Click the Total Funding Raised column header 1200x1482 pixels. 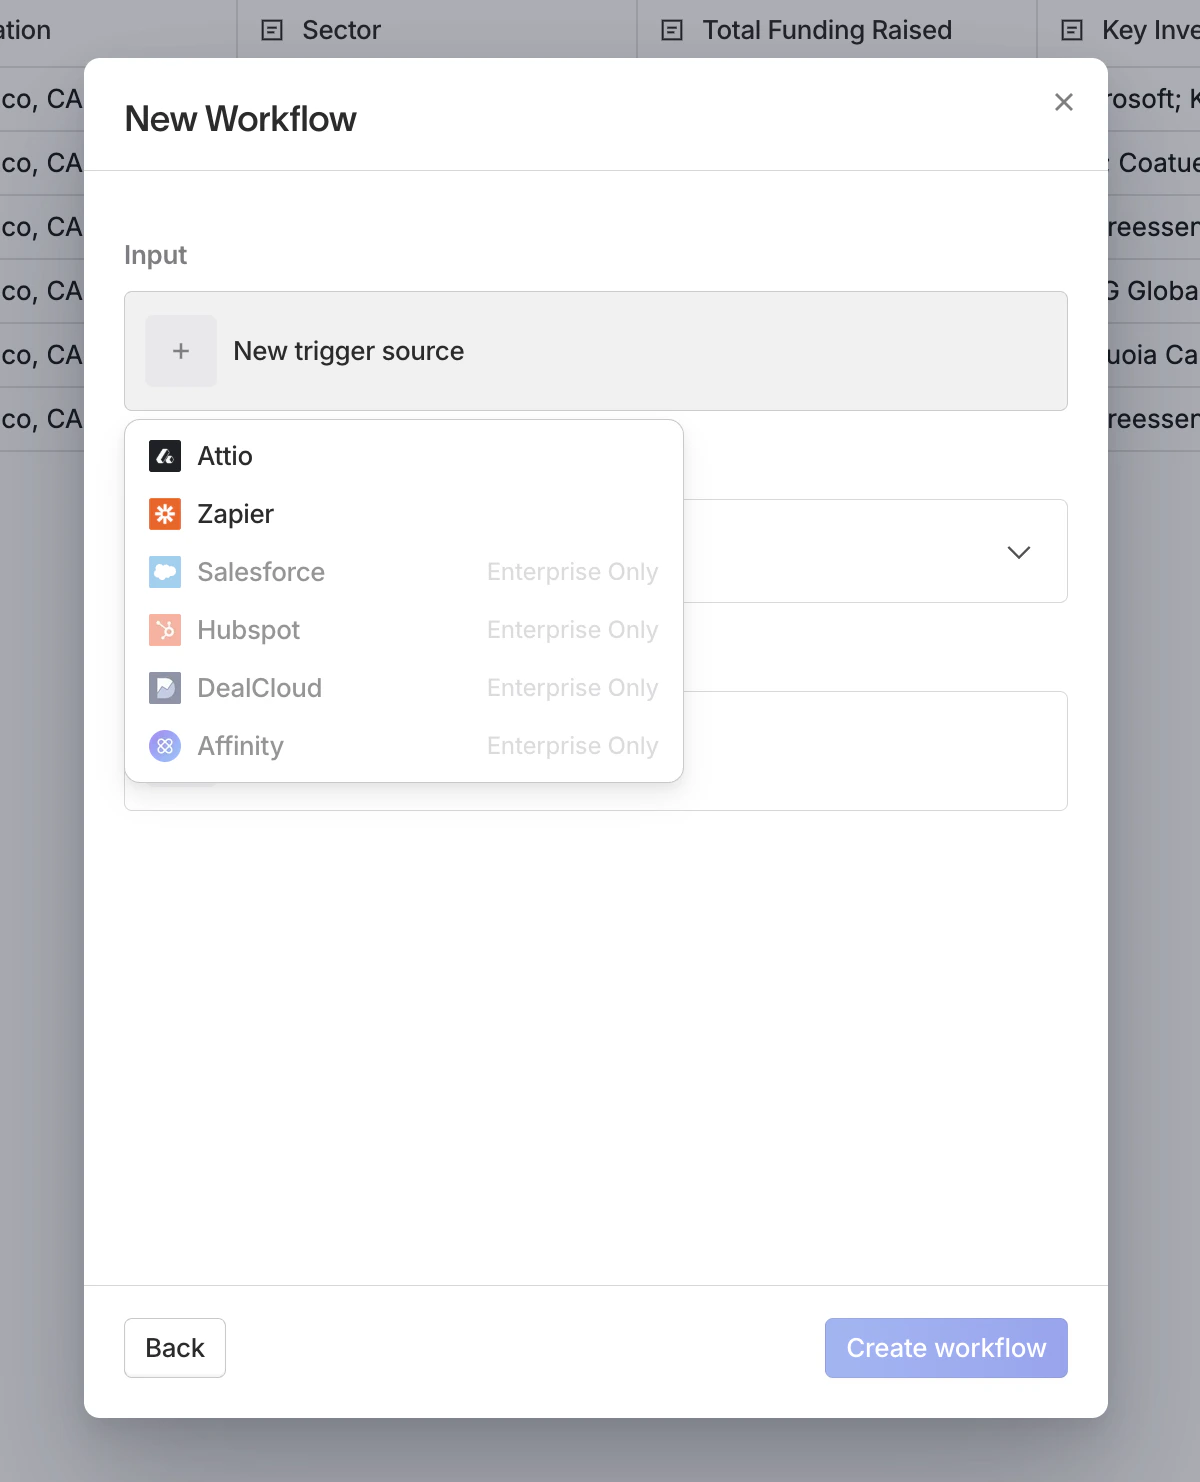pos(837,30)
